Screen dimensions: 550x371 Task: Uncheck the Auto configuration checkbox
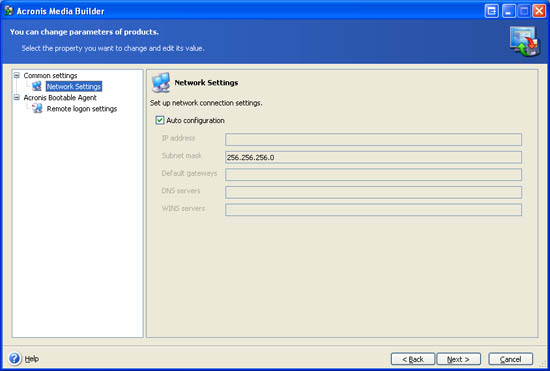click(160, 120)
